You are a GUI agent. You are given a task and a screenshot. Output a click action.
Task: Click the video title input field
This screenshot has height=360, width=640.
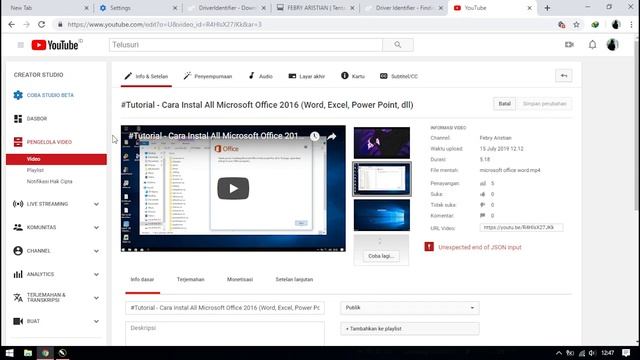(225, 308)
